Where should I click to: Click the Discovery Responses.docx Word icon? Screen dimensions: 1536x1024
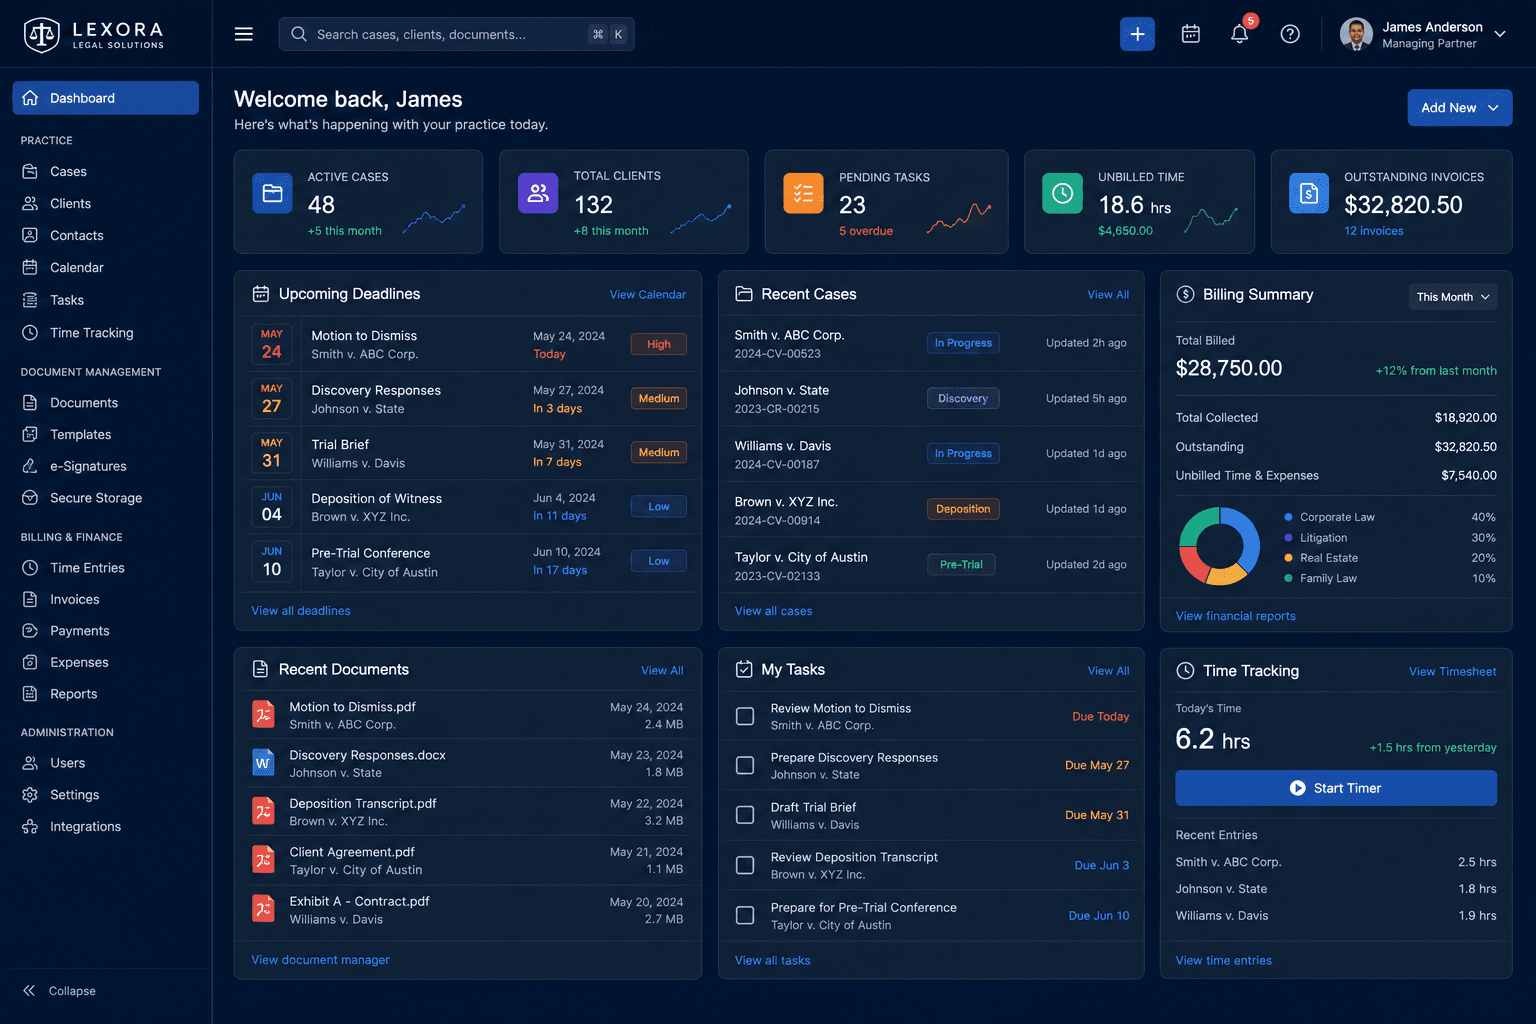pos(263,763)
